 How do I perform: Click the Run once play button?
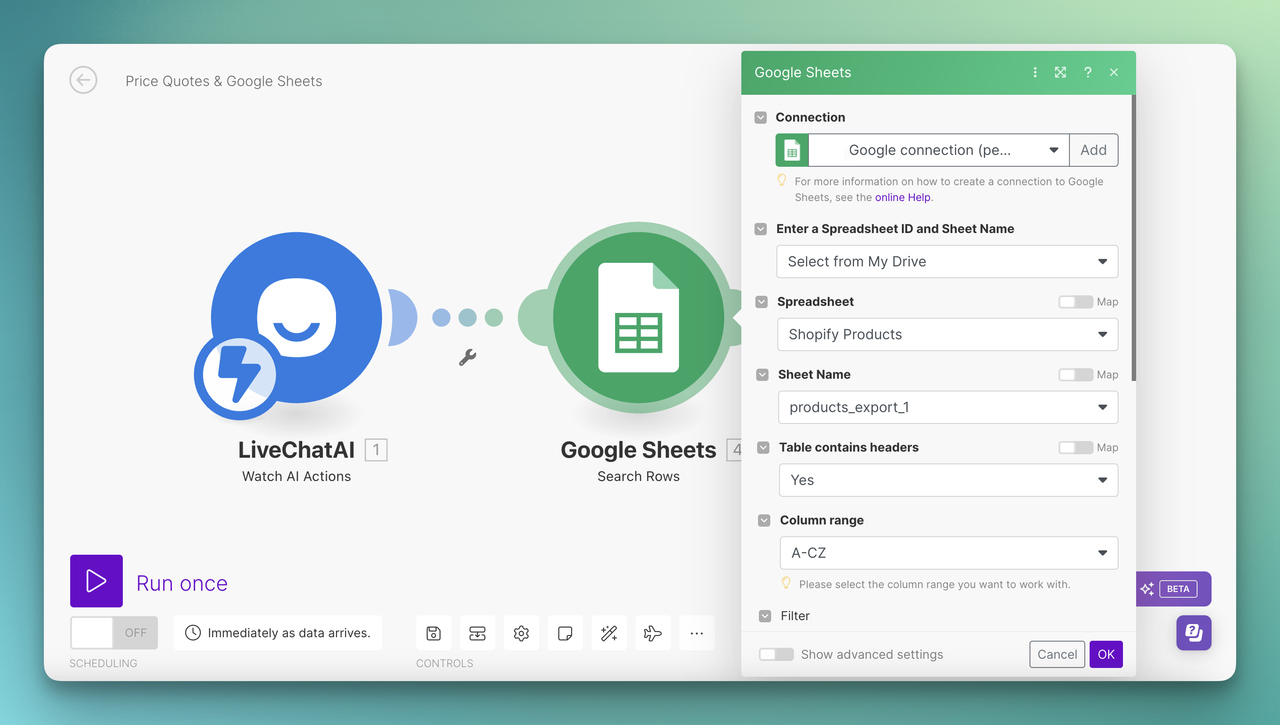point(96,581)
